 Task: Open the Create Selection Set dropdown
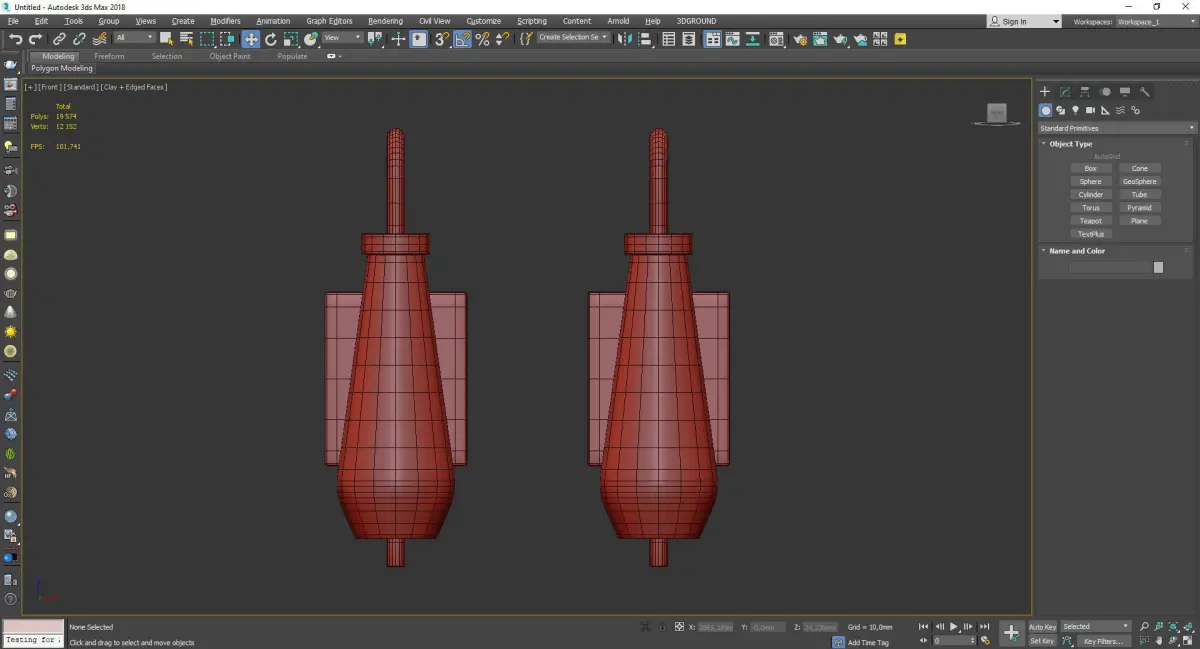pos(572,38)
